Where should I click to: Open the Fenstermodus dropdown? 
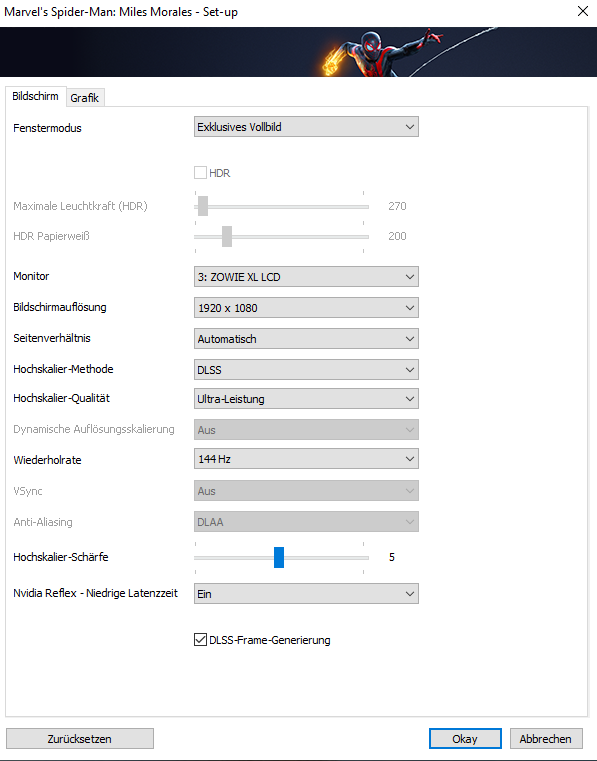tap(306, 127)
